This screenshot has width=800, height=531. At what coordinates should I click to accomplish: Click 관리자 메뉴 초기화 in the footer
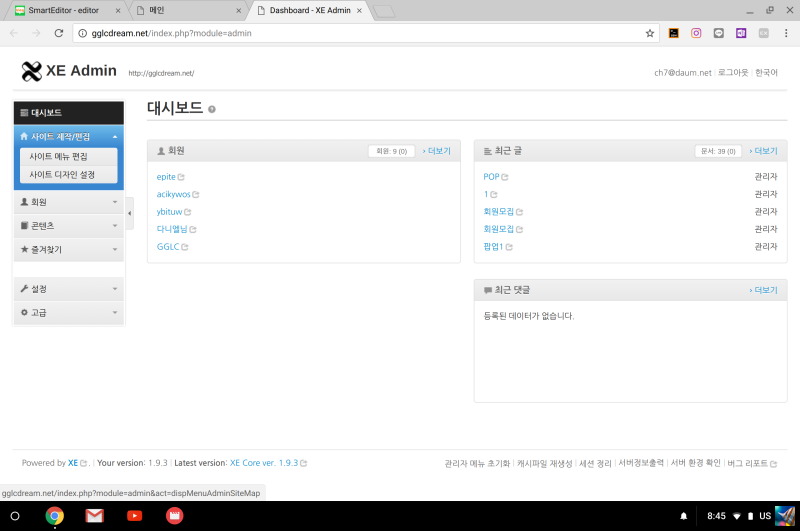(x=477, y=463)
